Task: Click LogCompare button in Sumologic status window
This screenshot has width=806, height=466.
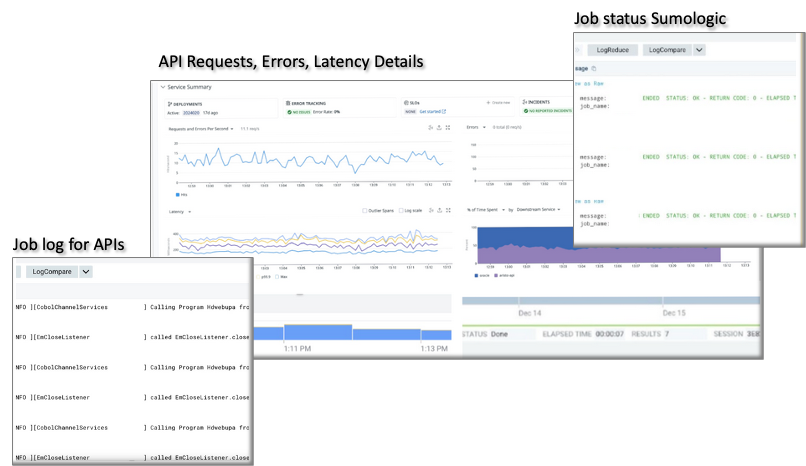Action: [x=667, y=50]
